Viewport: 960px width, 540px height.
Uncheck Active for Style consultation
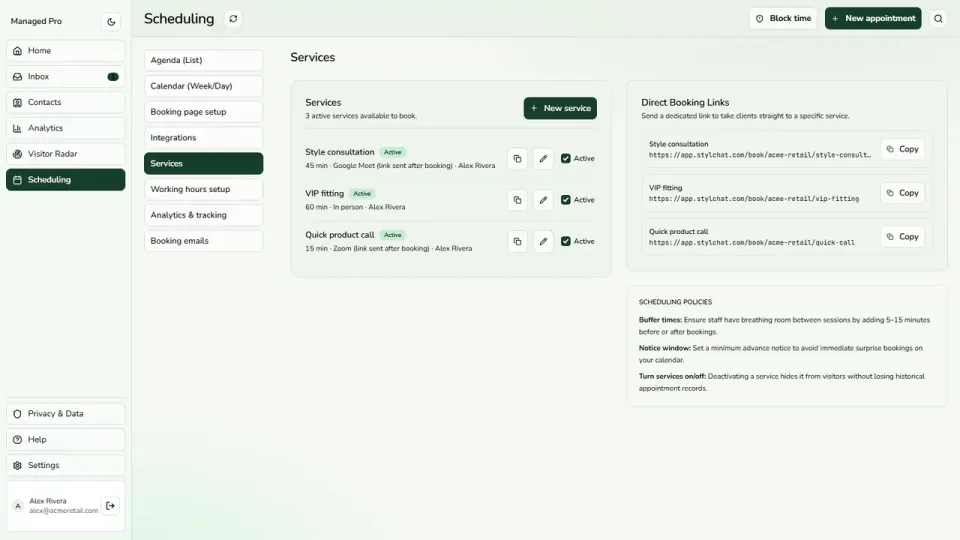[566, 159]
